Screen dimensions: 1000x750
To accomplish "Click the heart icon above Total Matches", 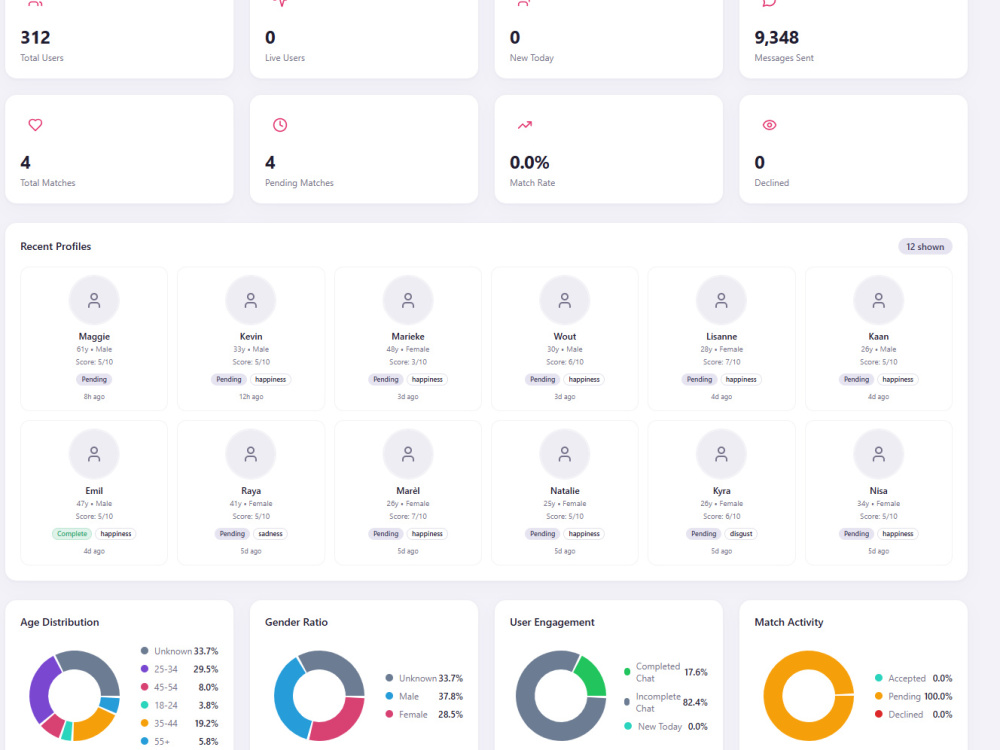I will 35,125.
